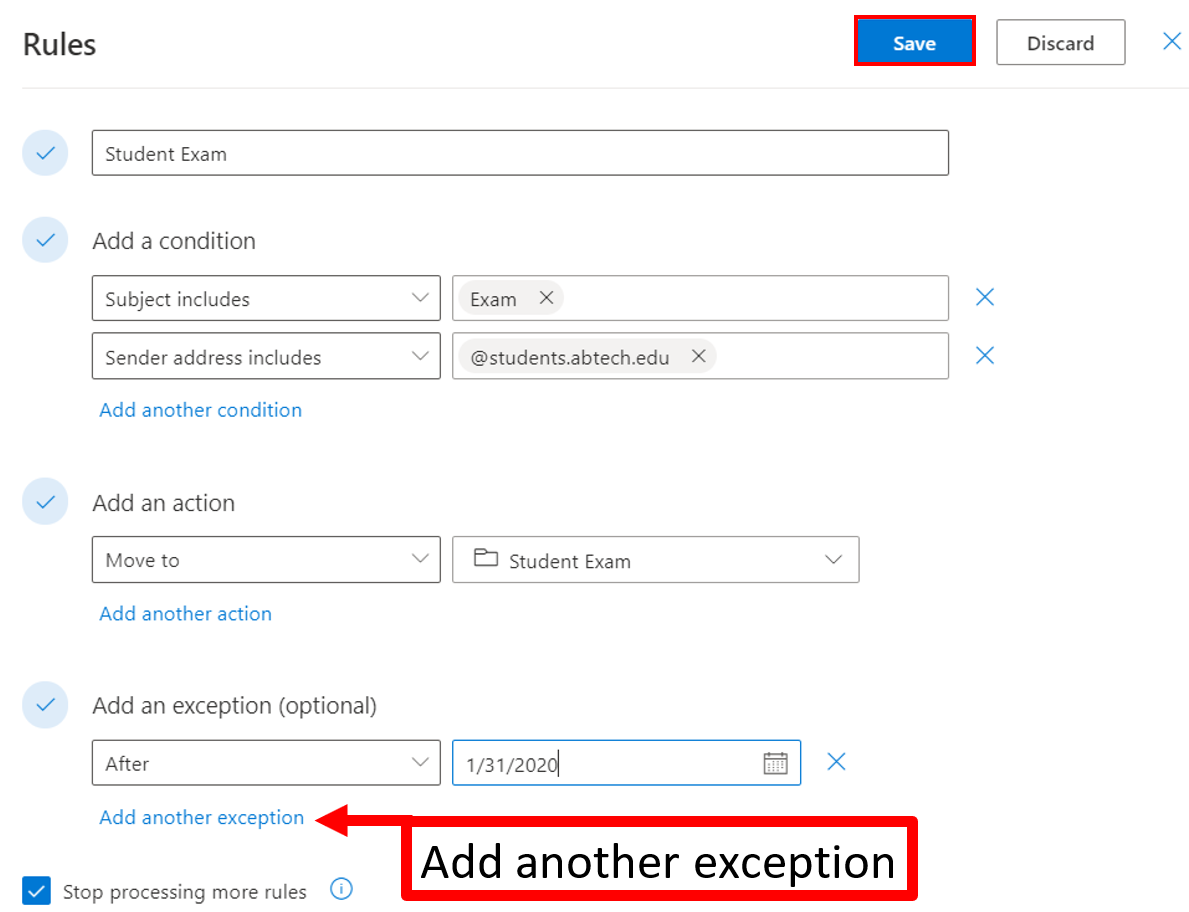The width and height of the screenshot is (1189, 912).
Task: Remove the @students.abtech.edu address chip
Action: click(x=698, y=355)
